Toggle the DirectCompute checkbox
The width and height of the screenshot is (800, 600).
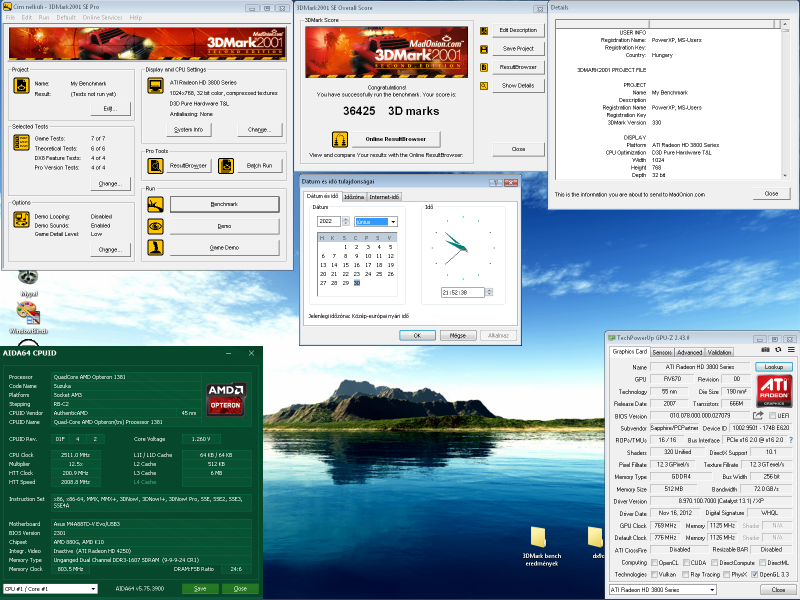pos(715,563)
